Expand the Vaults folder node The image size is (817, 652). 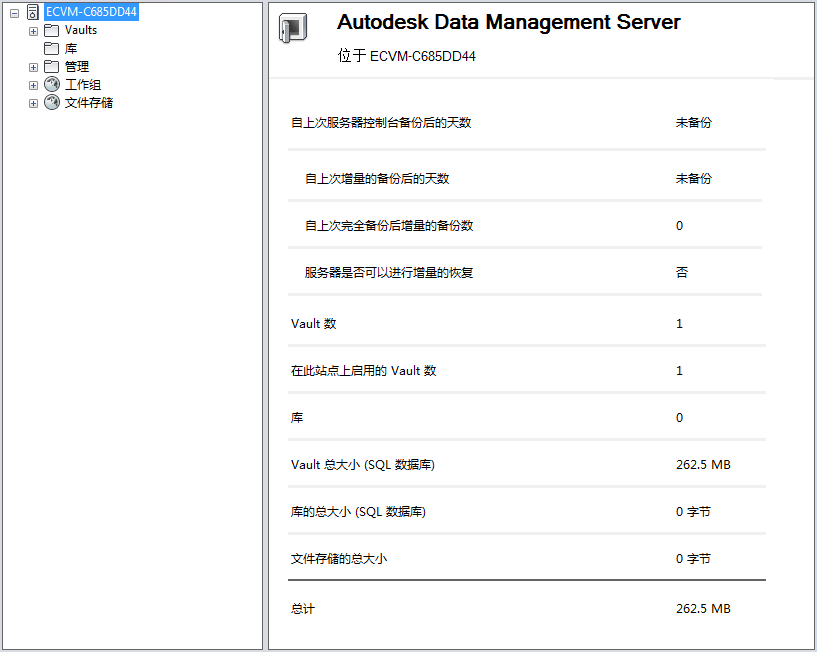pos(33,31)
